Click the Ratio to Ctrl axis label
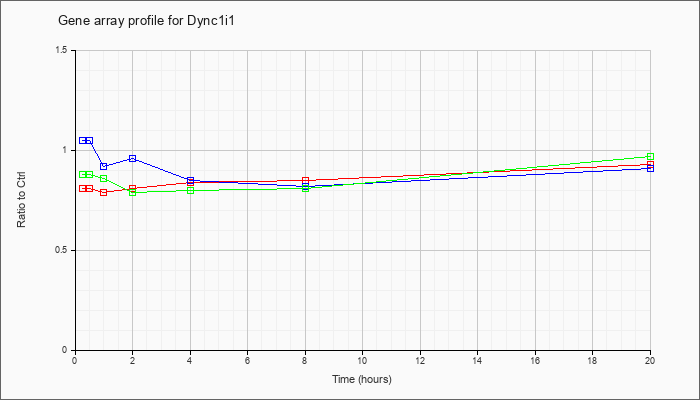 (21, 199)
